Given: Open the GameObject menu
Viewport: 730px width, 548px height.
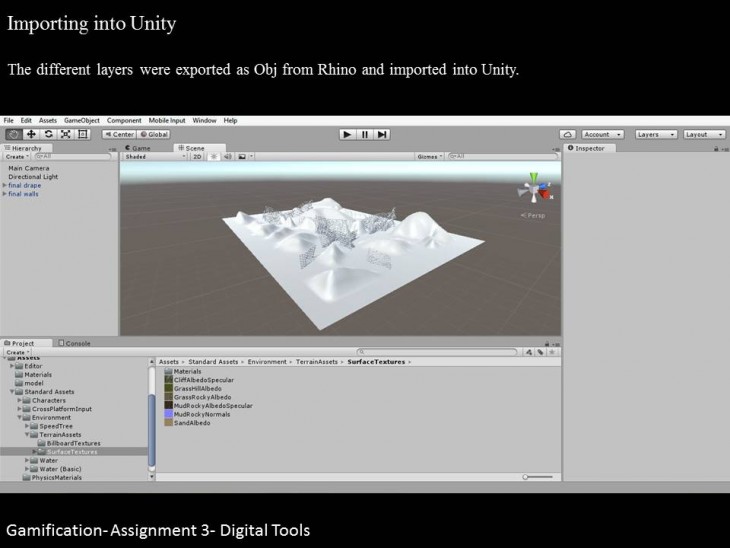Looking at the screenshot, I should pos(80,120).
